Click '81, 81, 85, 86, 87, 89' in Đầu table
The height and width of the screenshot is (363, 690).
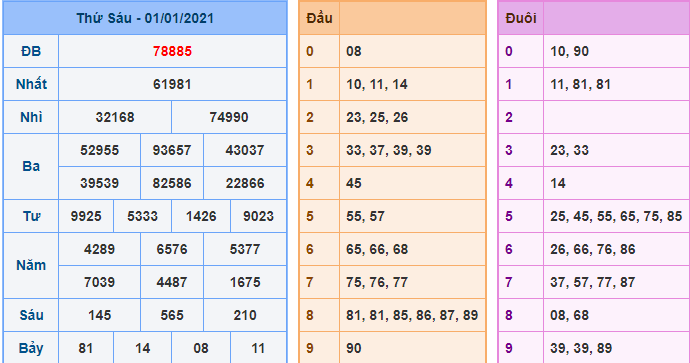tap(412, 315)
